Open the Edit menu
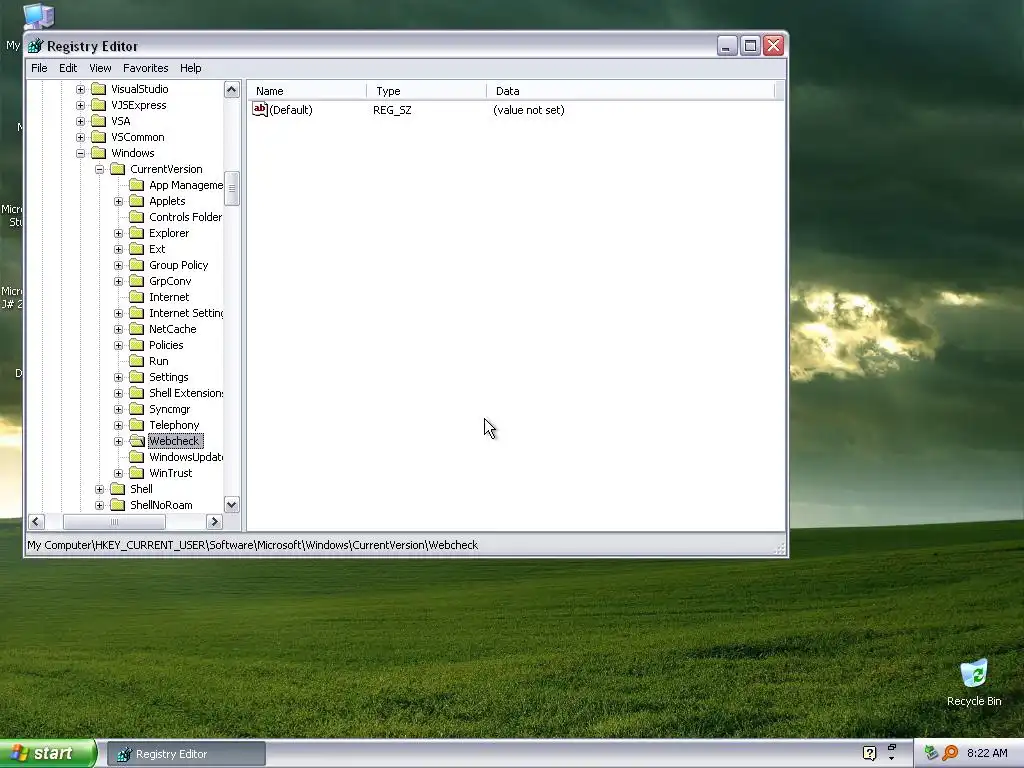Image resolution: width=1024 pixels, height=768 pixels. pos(68,68)
